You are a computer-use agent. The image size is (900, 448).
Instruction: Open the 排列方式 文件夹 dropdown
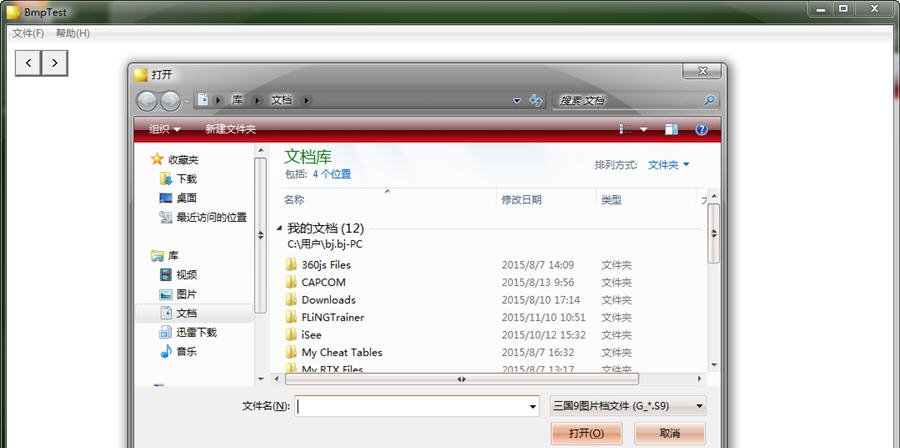click(669, 165)
